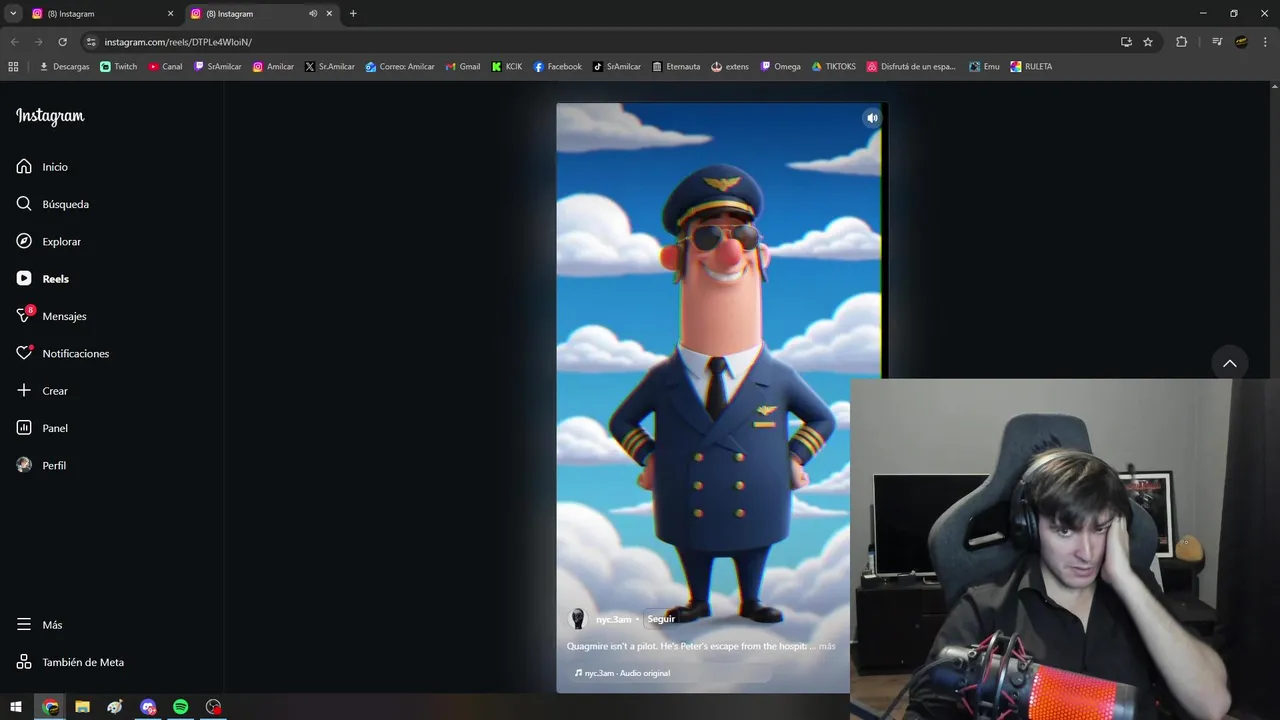The height and width of the screenshot is (720, 1280).
Task: Open Gmail bookmark
Action: tap(463, 67)
